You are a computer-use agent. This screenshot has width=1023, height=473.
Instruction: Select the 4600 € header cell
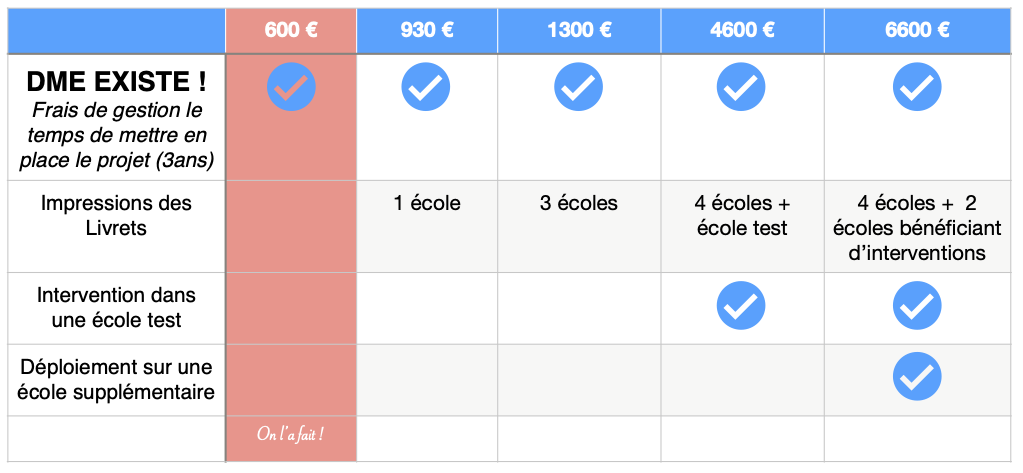pyautogui.click(x=742, y=31)
